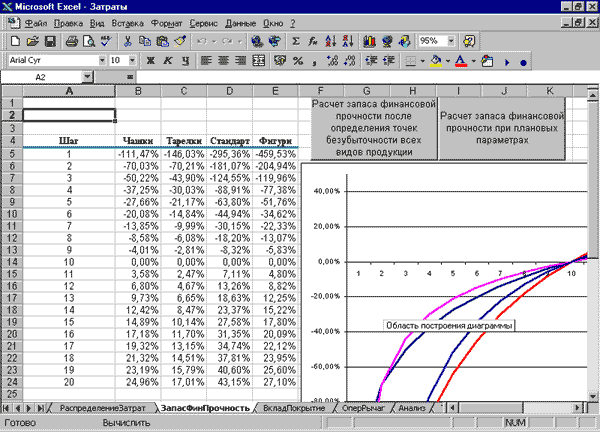Open borders dropdown arrow

[422, 61]
